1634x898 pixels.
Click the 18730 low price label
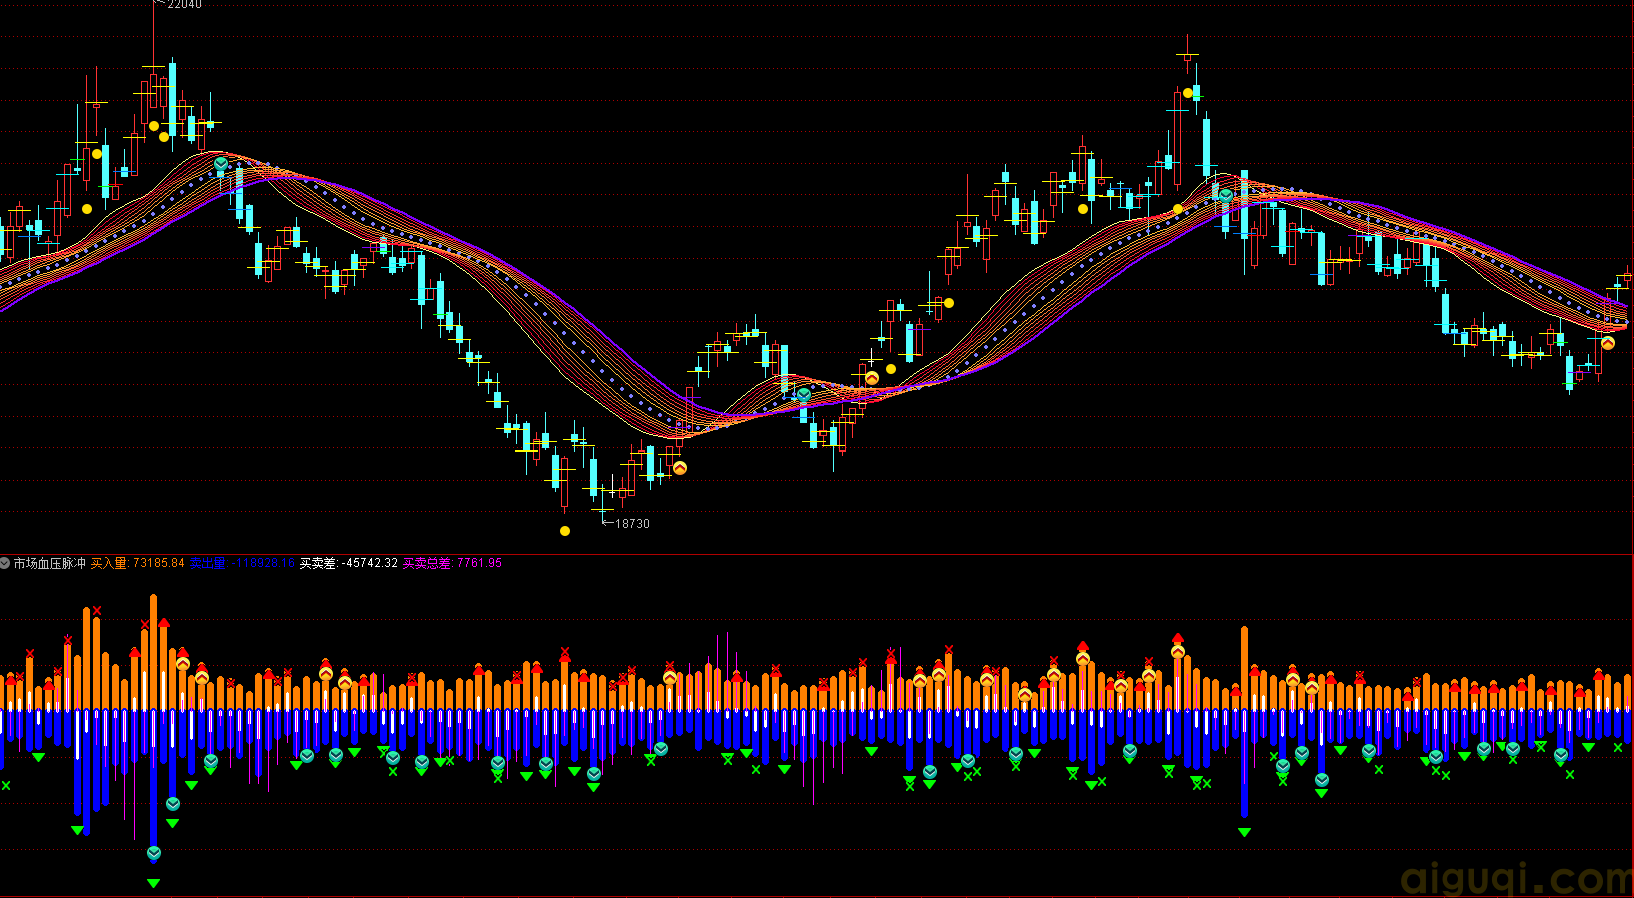pos(632,523)
